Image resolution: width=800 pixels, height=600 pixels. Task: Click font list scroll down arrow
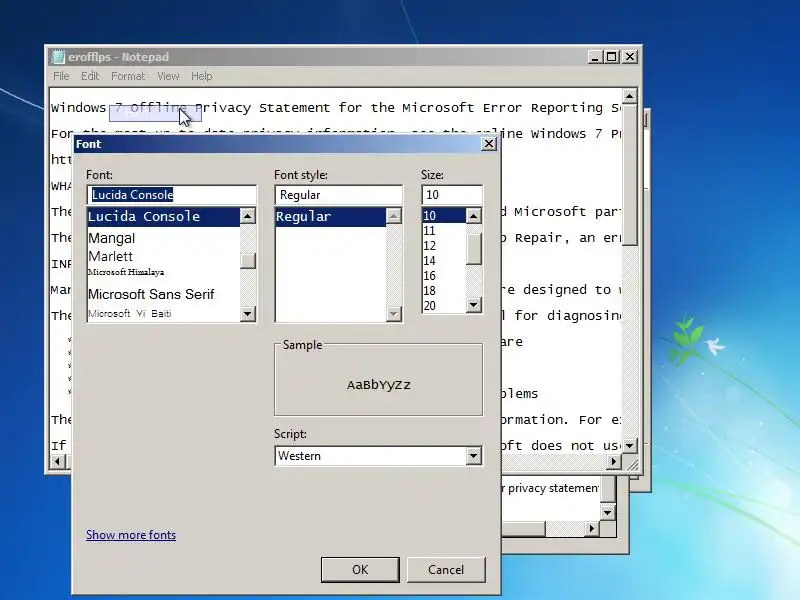[248, 313]
